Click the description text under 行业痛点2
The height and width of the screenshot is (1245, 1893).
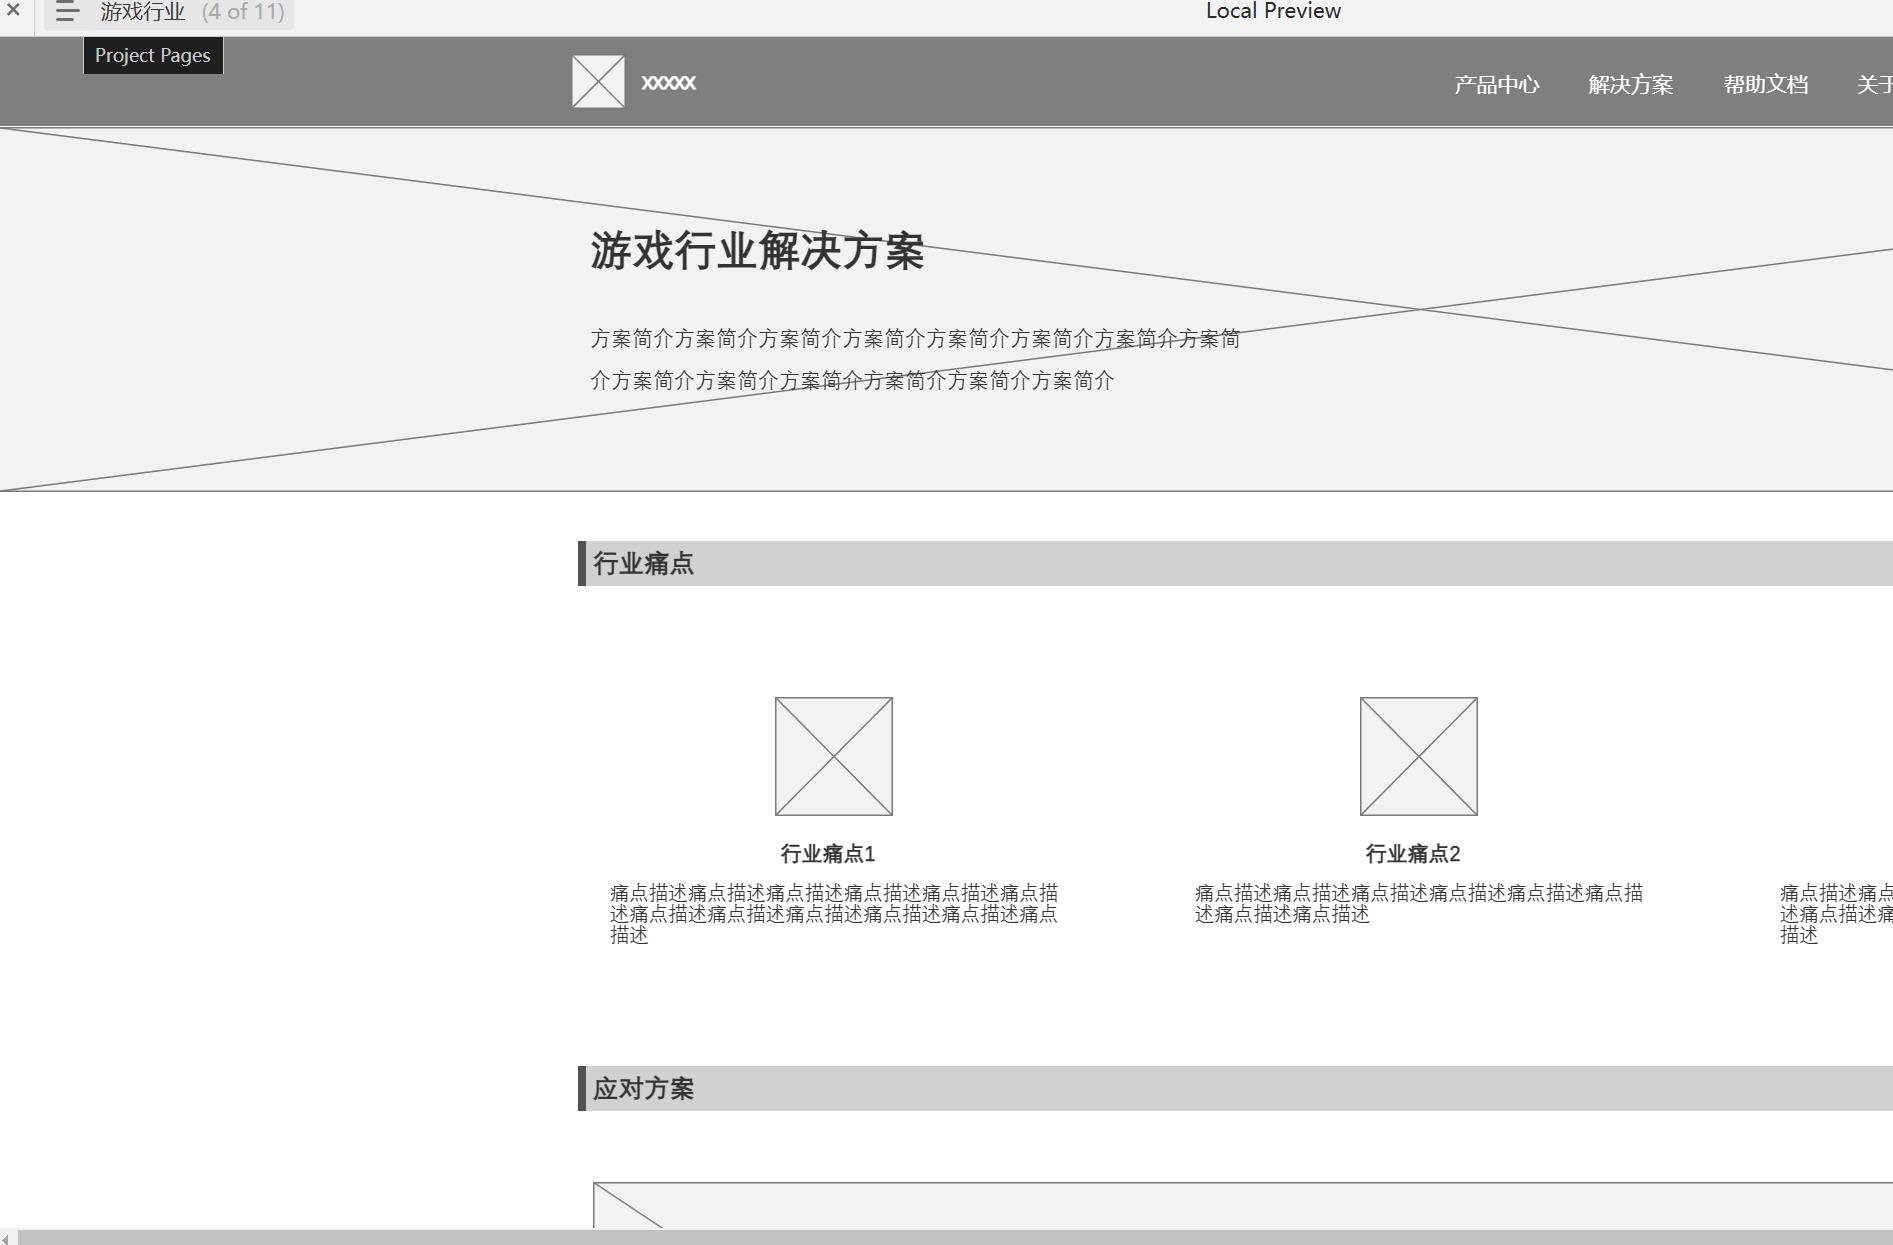[x=1419, y=903]
